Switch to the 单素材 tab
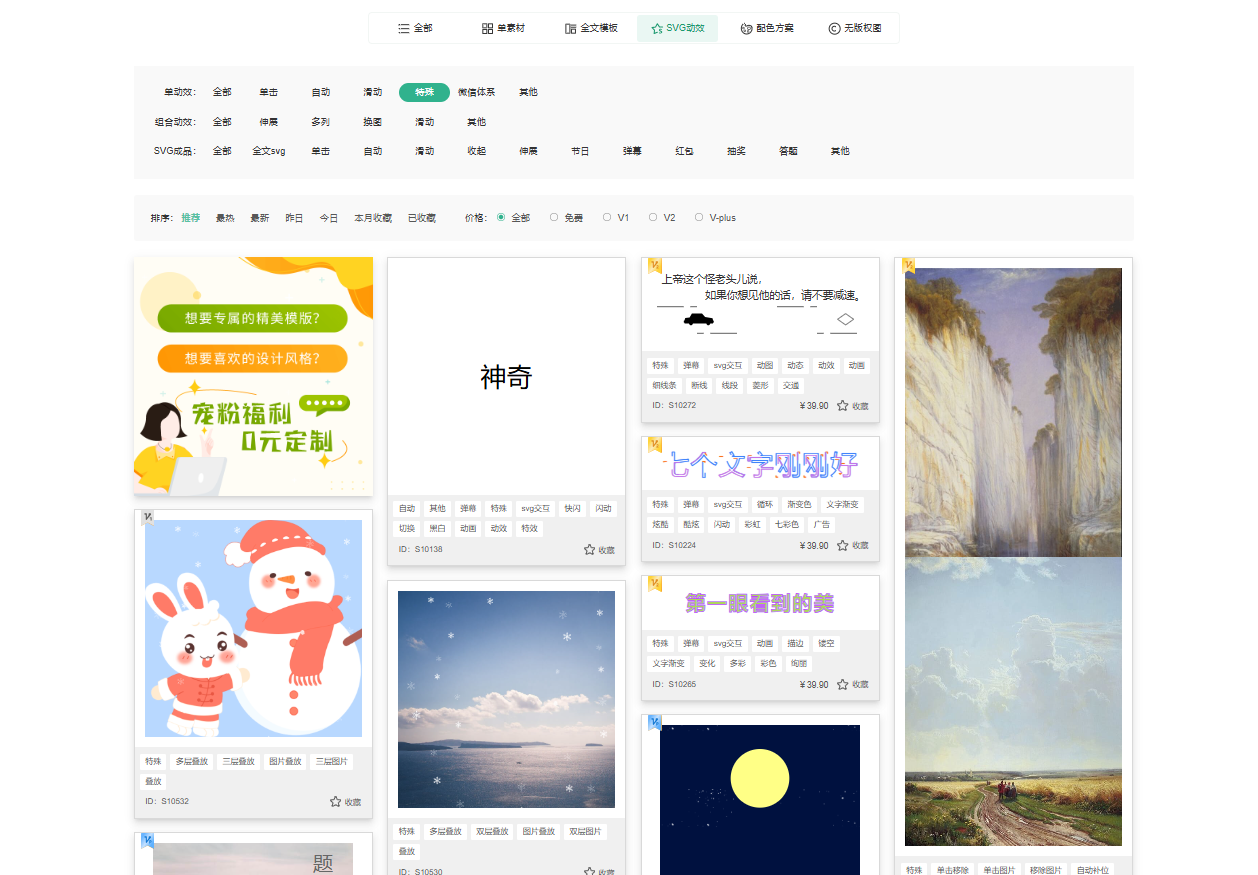 pos(506,28)
